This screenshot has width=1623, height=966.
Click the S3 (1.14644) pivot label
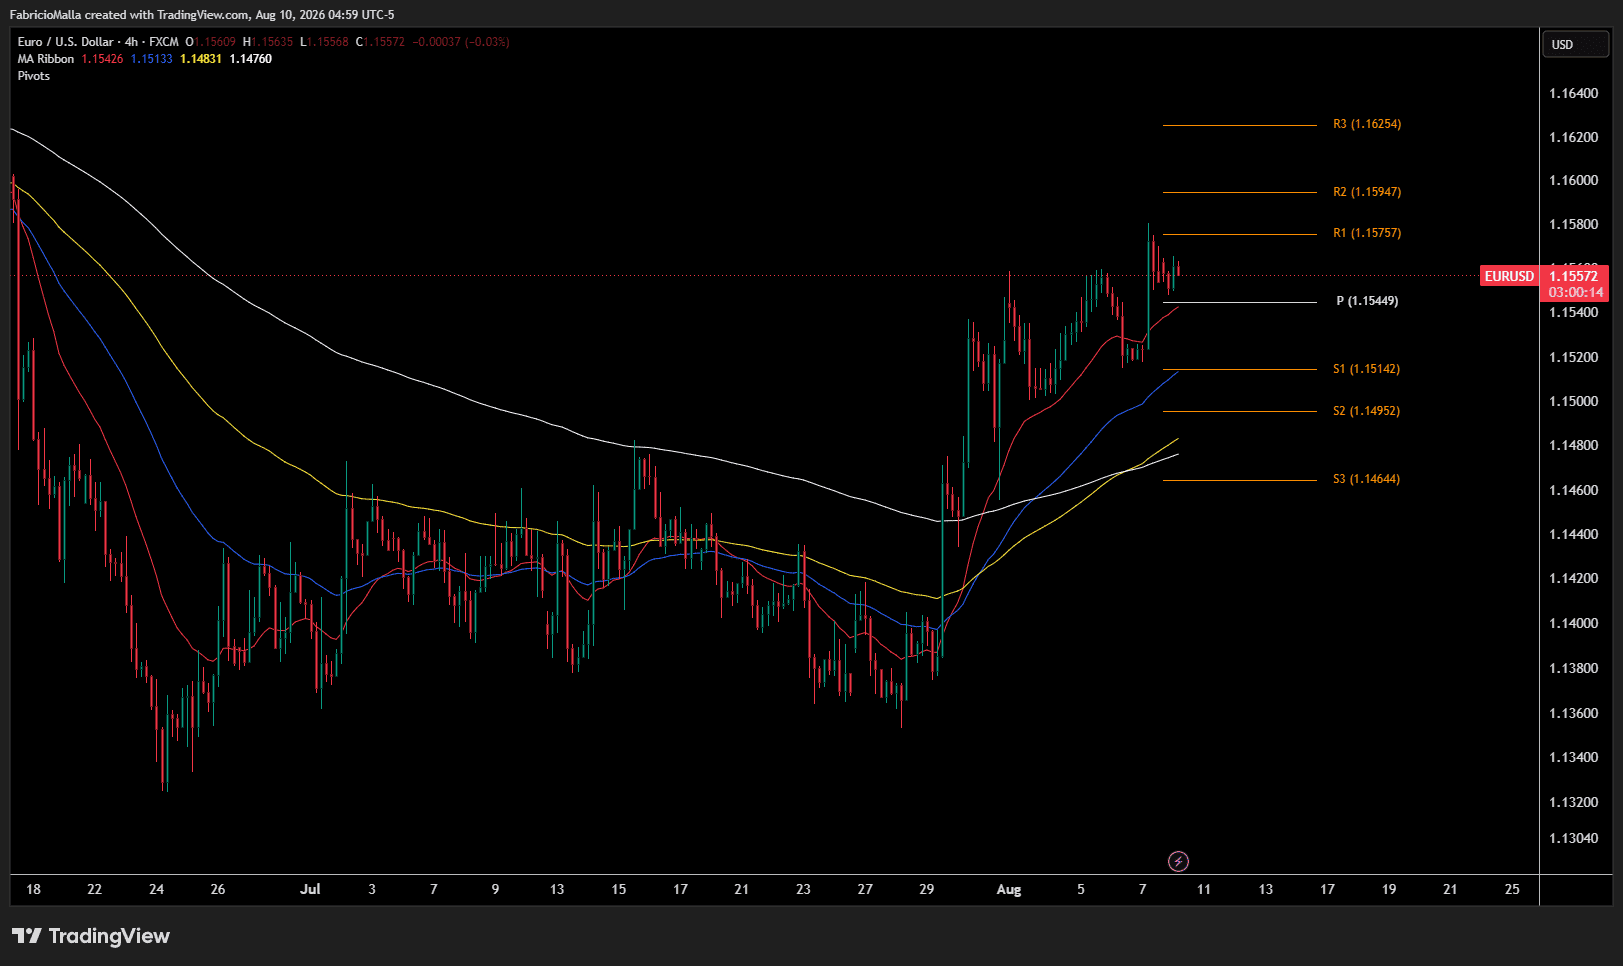1366,479
